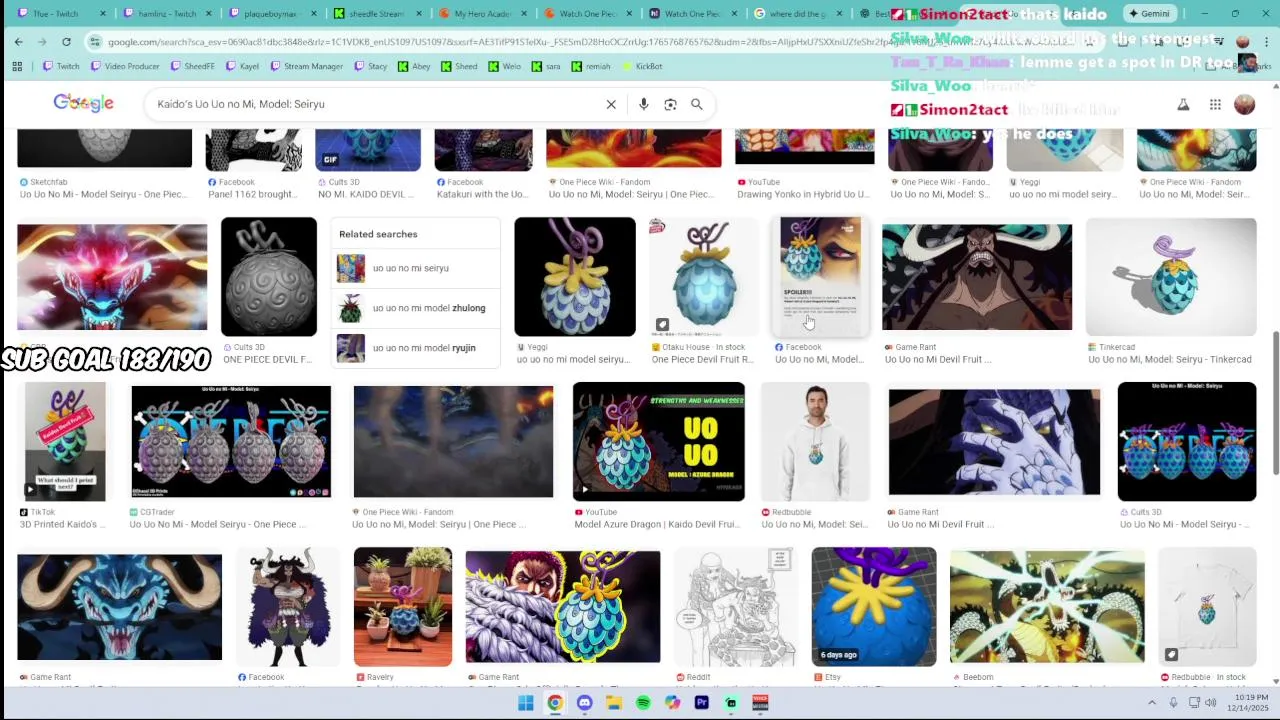Show hidden system tray icons chevron

(1152, 703)
